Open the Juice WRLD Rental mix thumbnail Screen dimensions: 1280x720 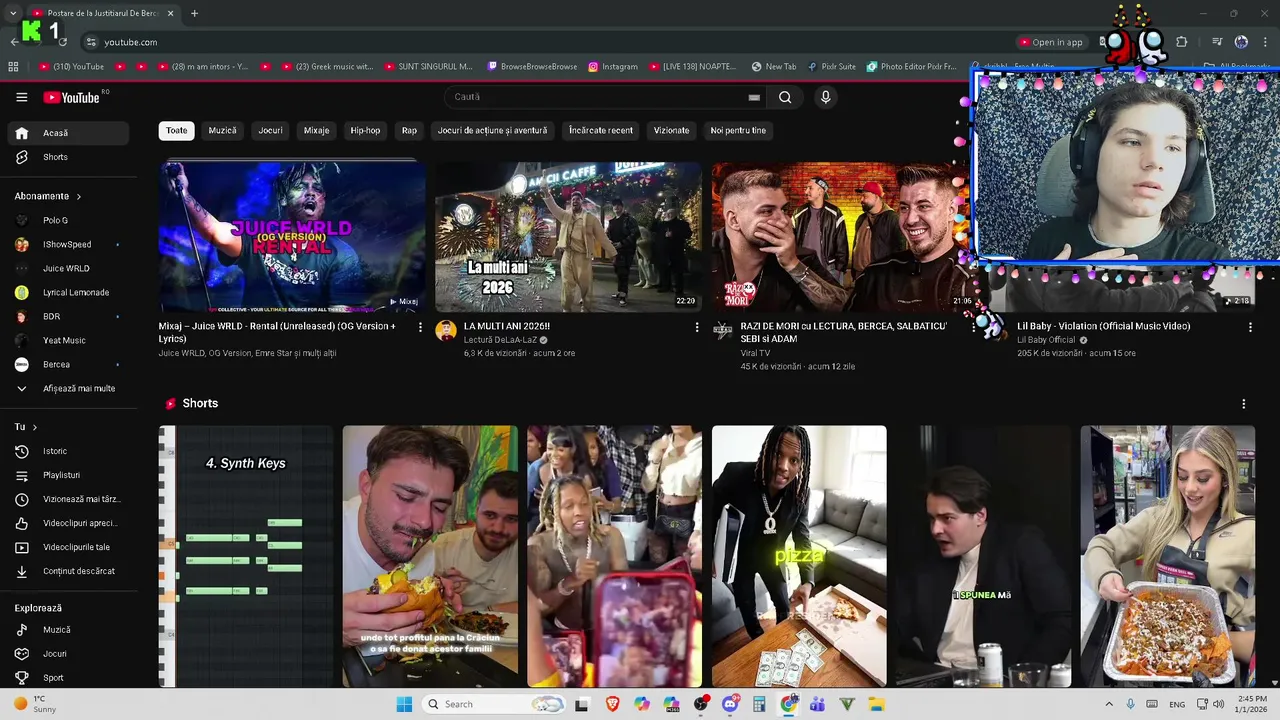coord(292,237)
